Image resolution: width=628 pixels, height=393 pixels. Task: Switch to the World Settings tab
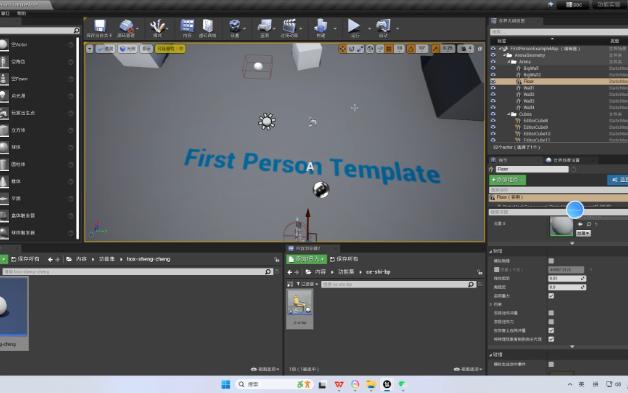point(563,160)
